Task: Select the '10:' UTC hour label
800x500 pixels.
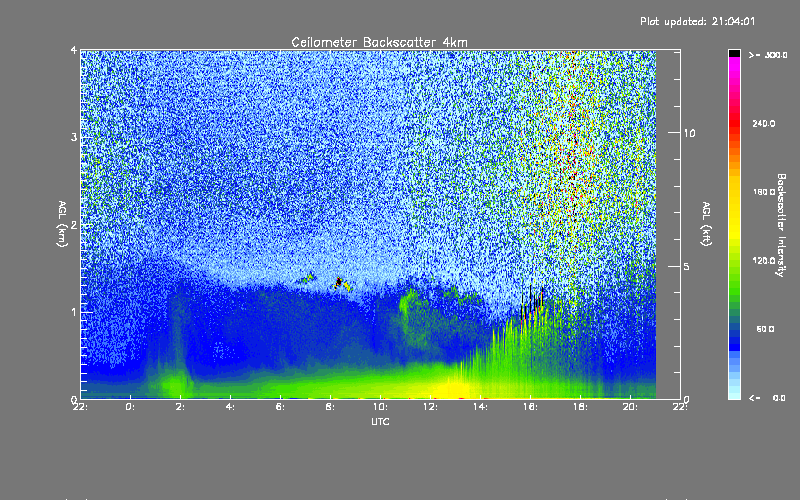Action: (380, 407)
